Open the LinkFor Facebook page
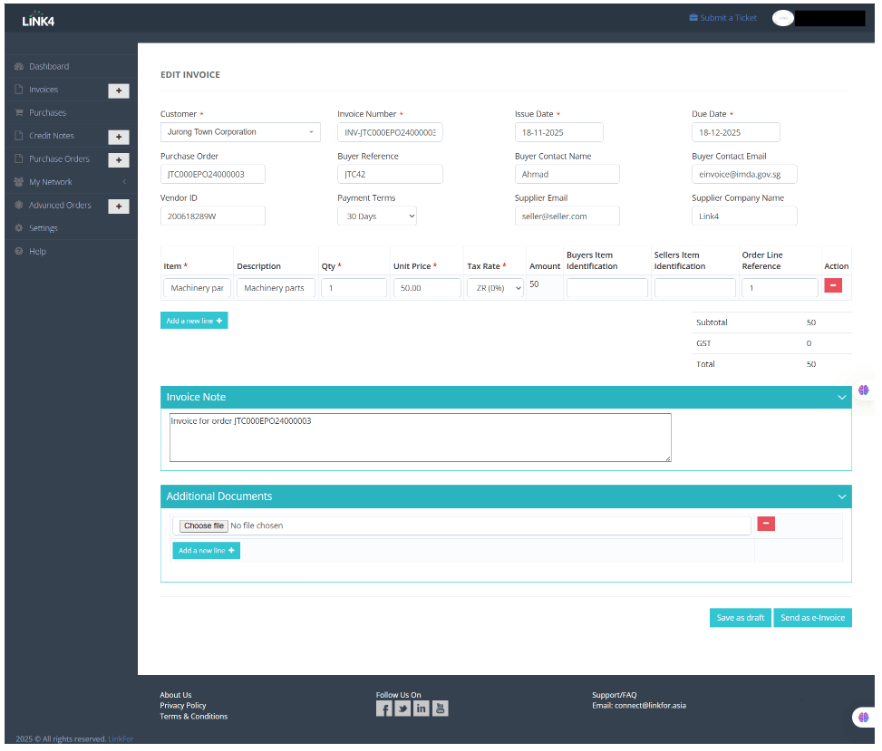The height and width of the screenshot is (751, 882). click(x=384, y=709)
